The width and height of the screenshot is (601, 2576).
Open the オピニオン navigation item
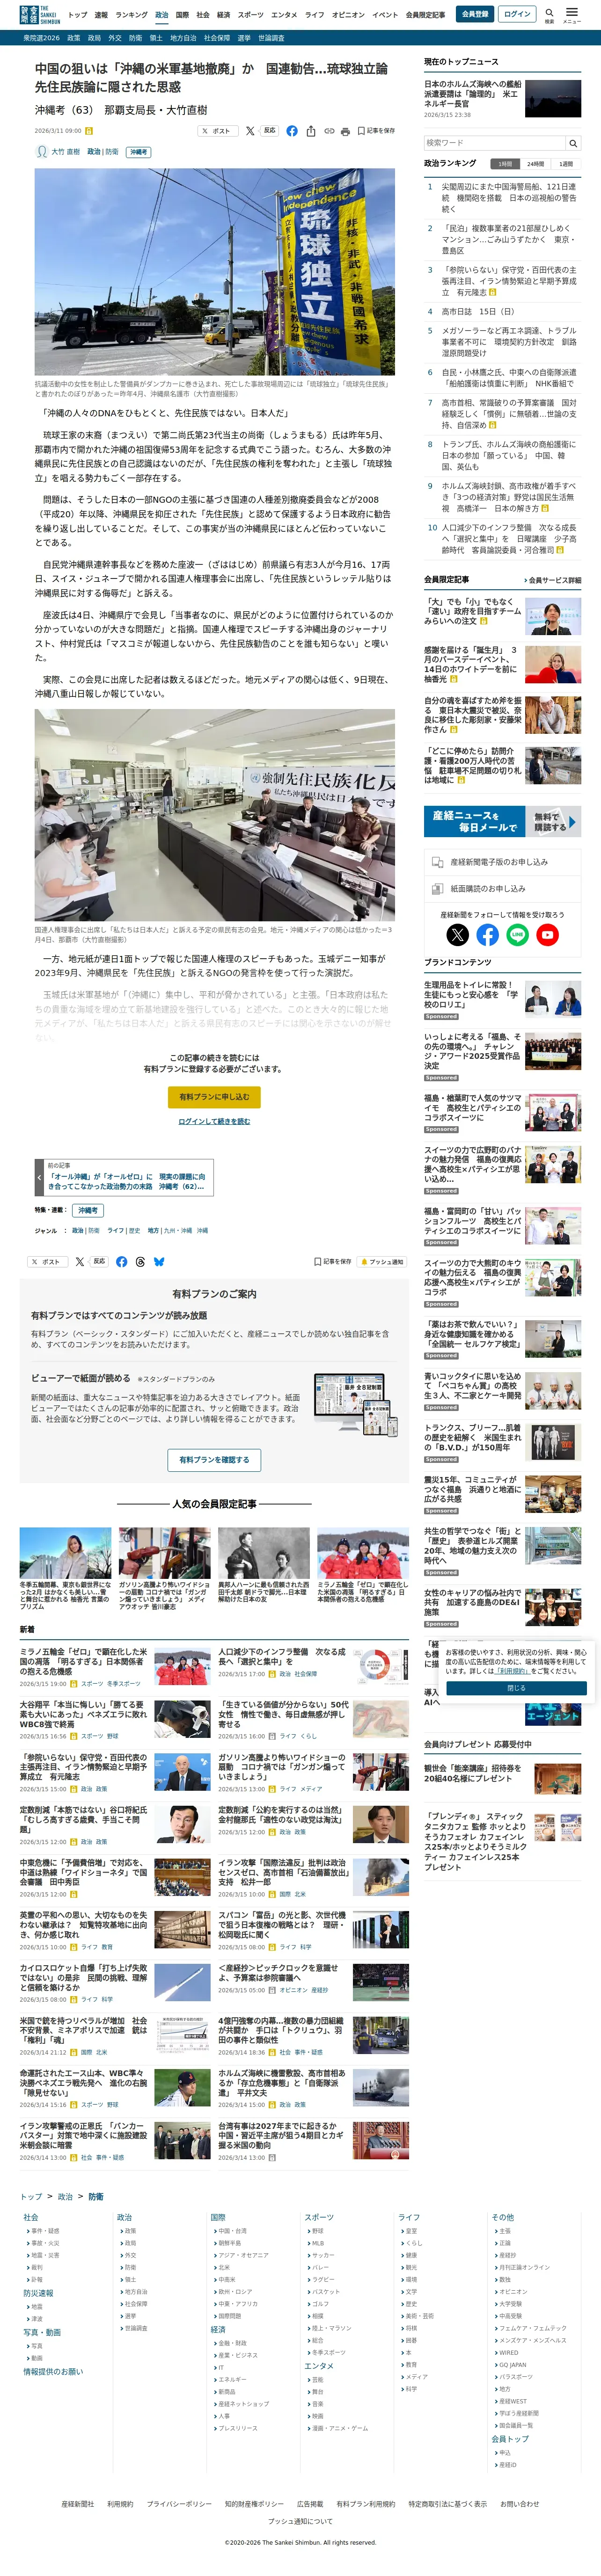point(348,15)
